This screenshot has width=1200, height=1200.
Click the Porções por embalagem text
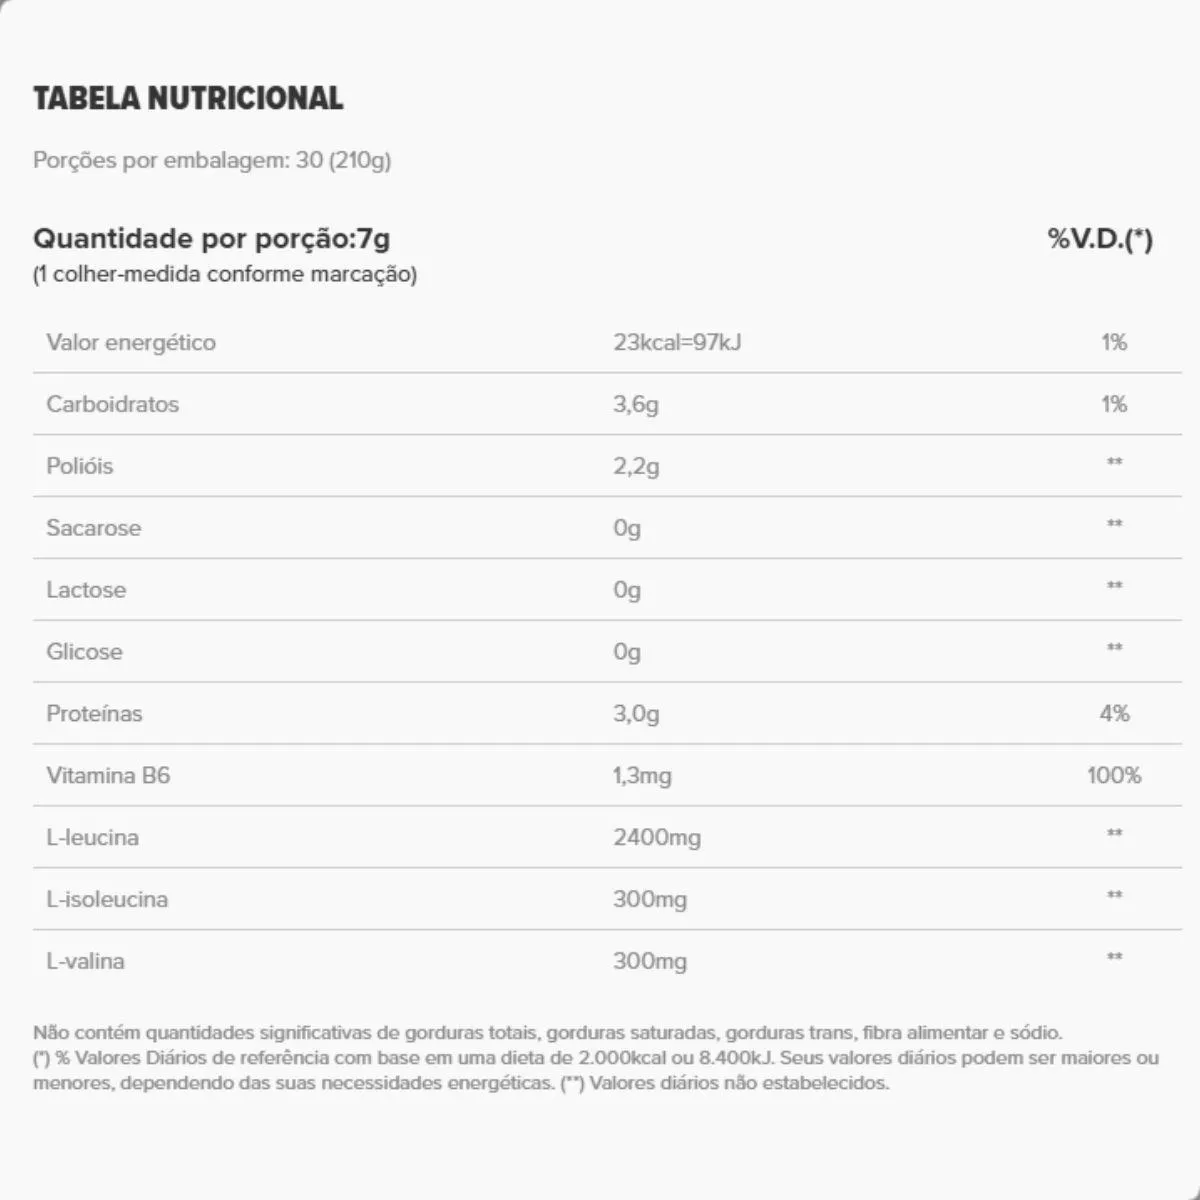click(212, 160)
